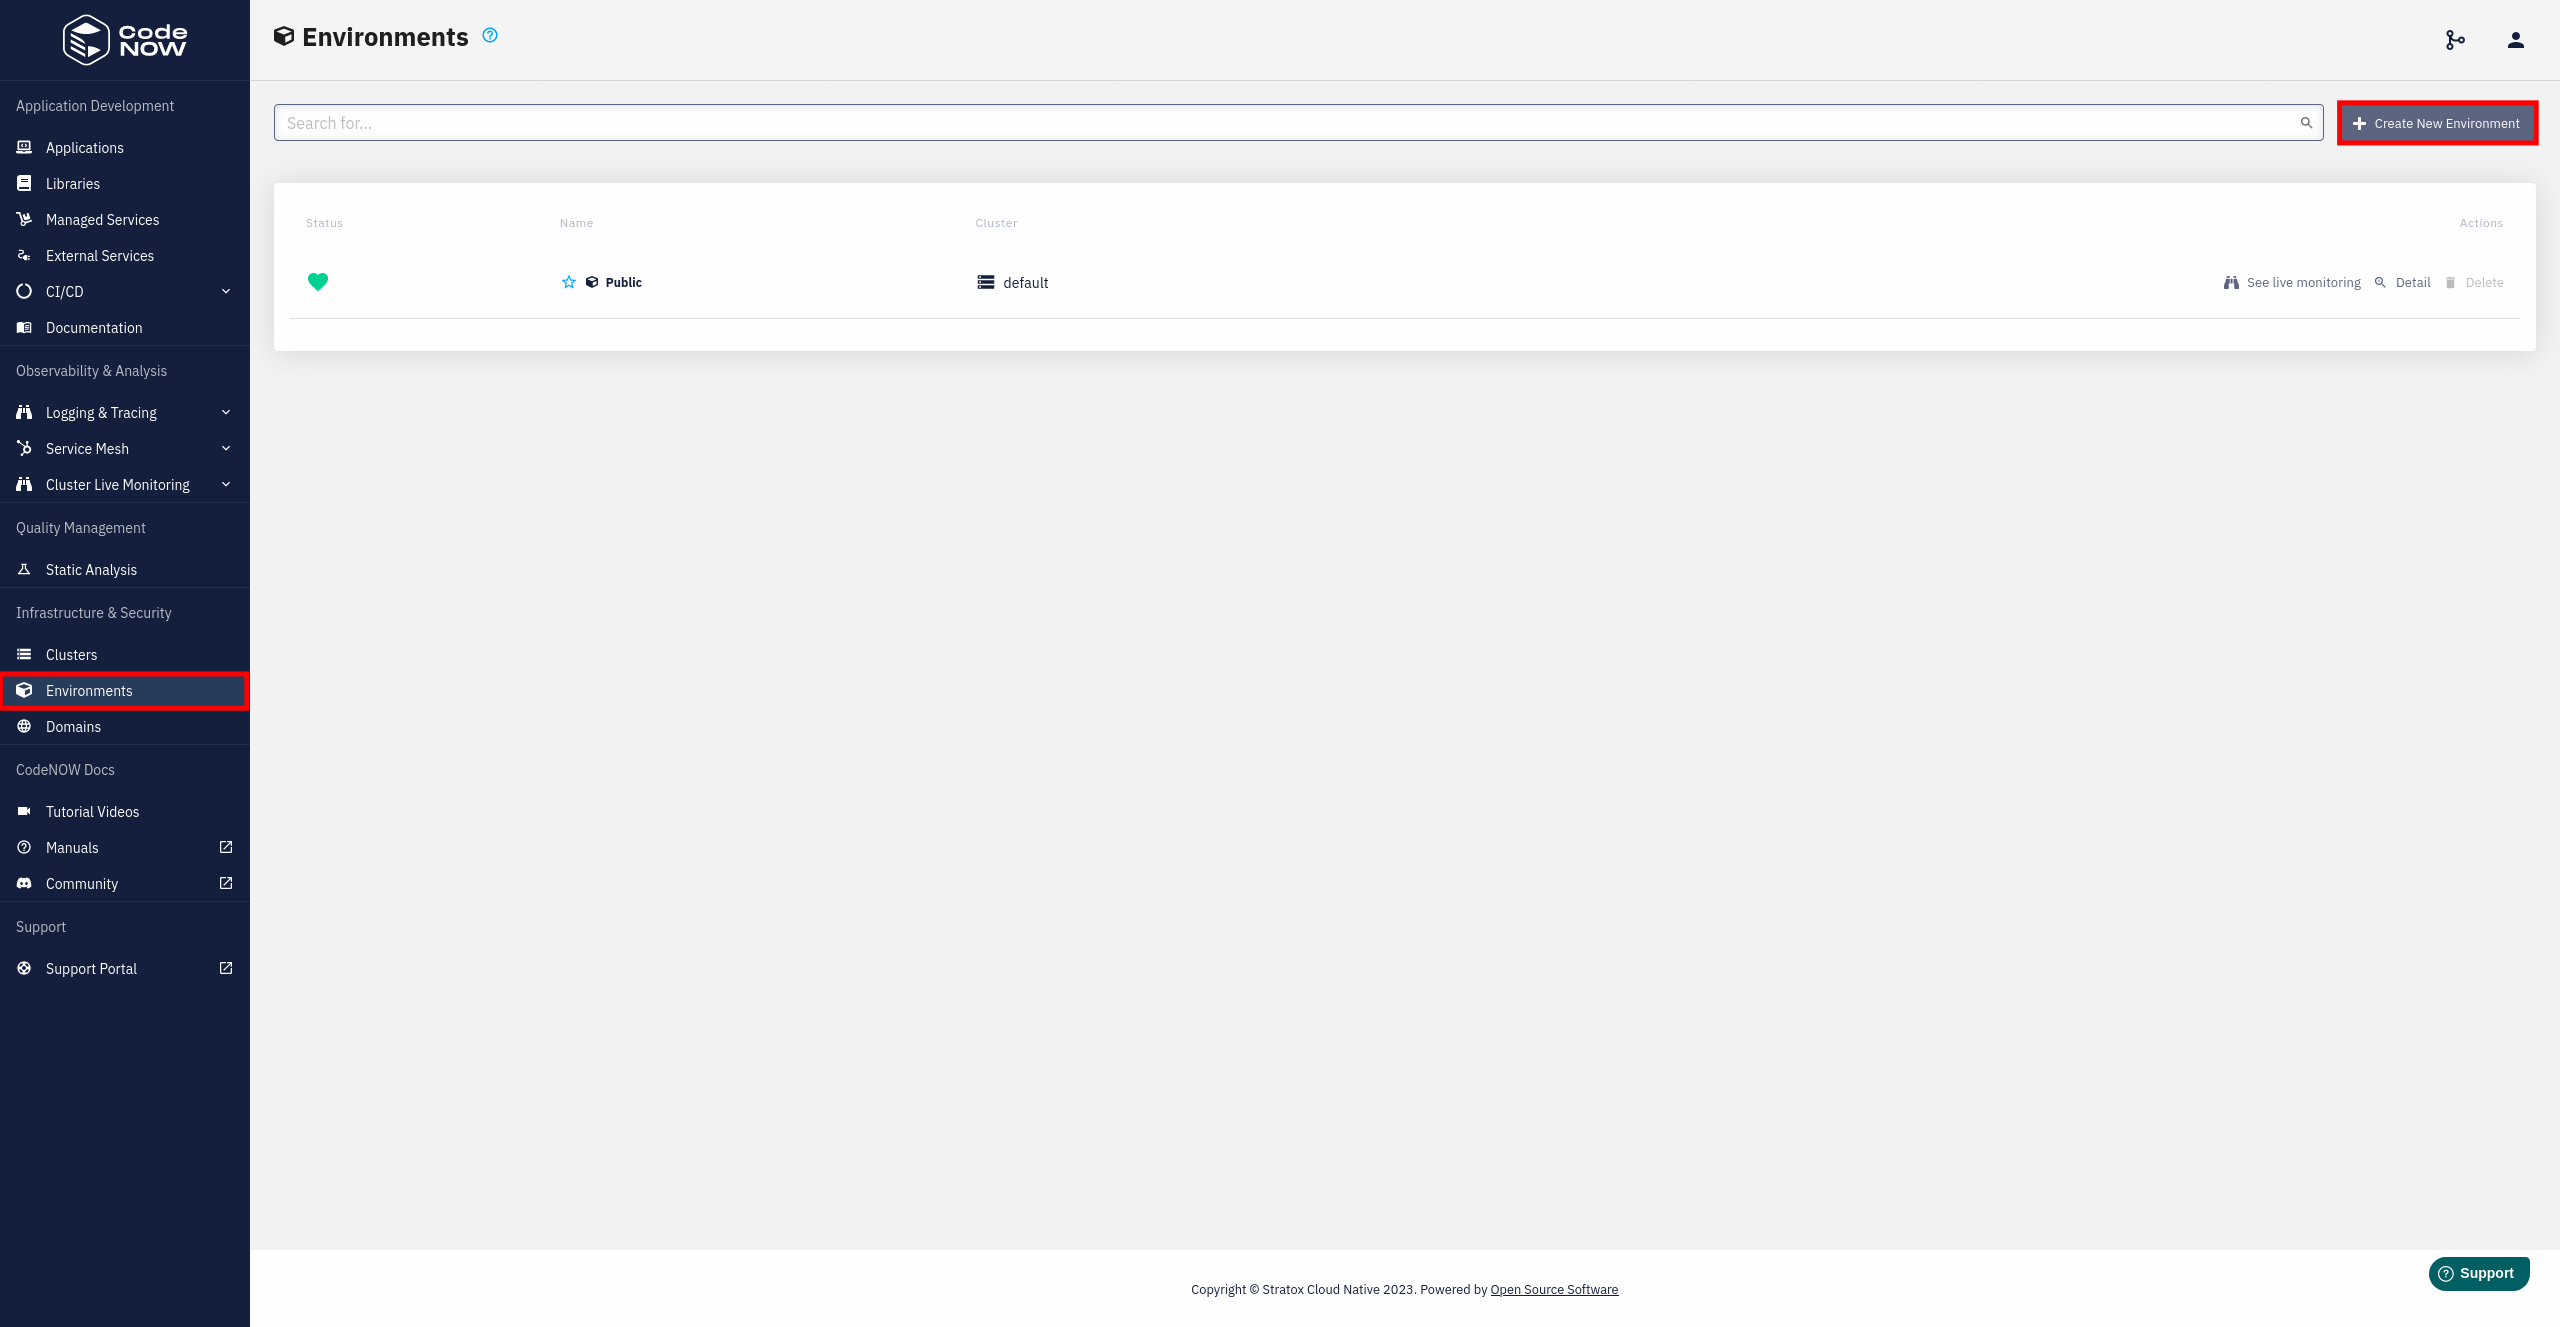
Task: Click Create New Environment button
Action: click(2437, 123)
